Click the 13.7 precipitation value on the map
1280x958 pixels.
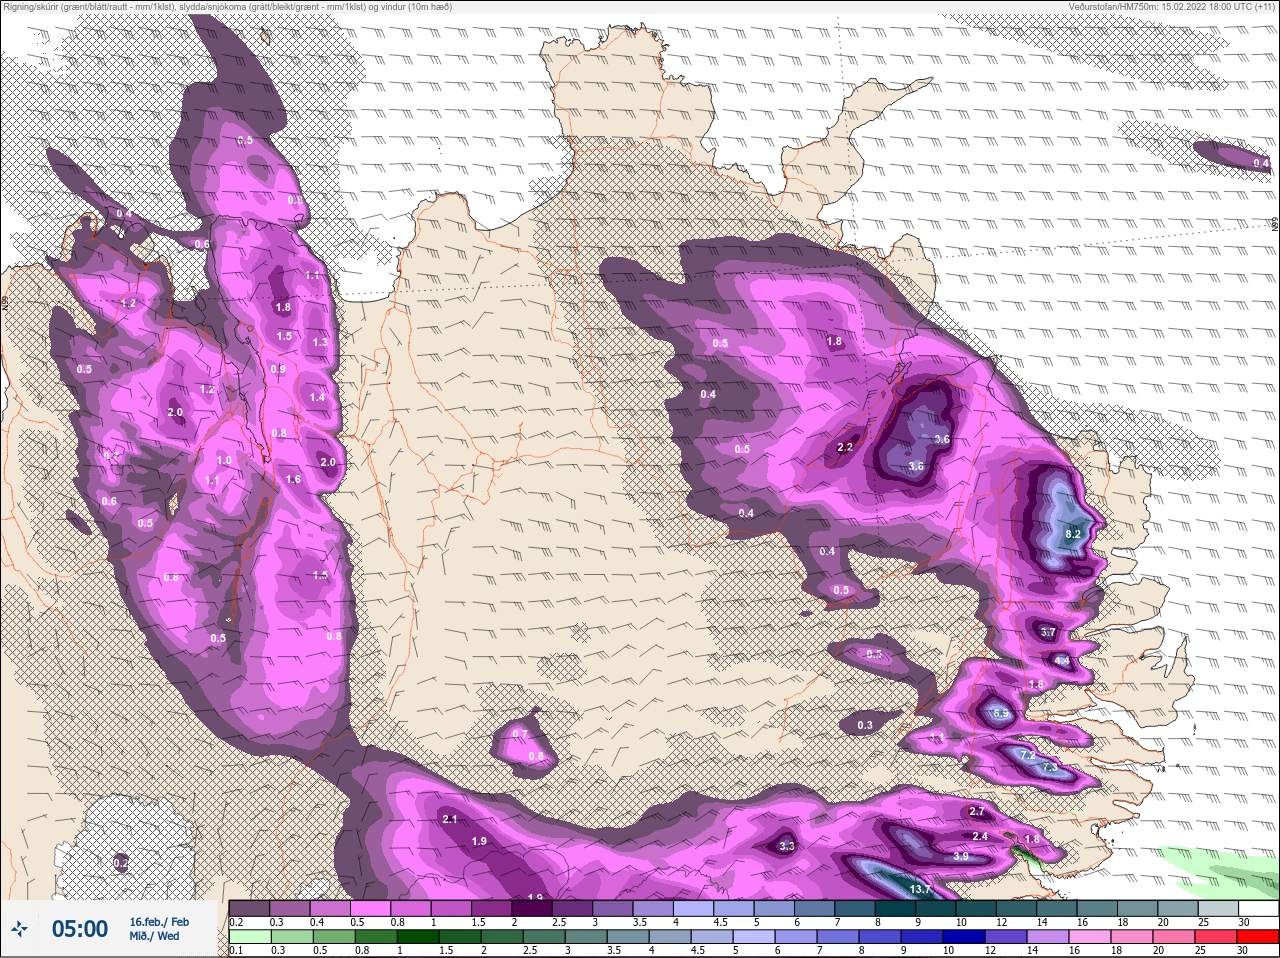(920, 889)
